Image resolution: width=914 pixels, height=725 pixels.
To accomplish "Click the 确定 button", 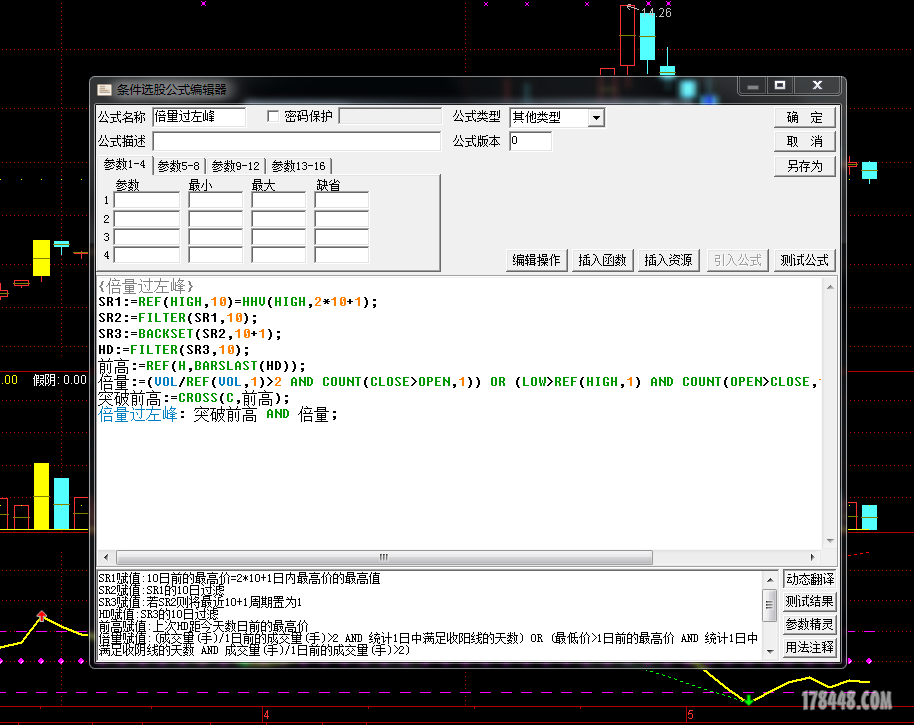I will click(x=804, y=118).
